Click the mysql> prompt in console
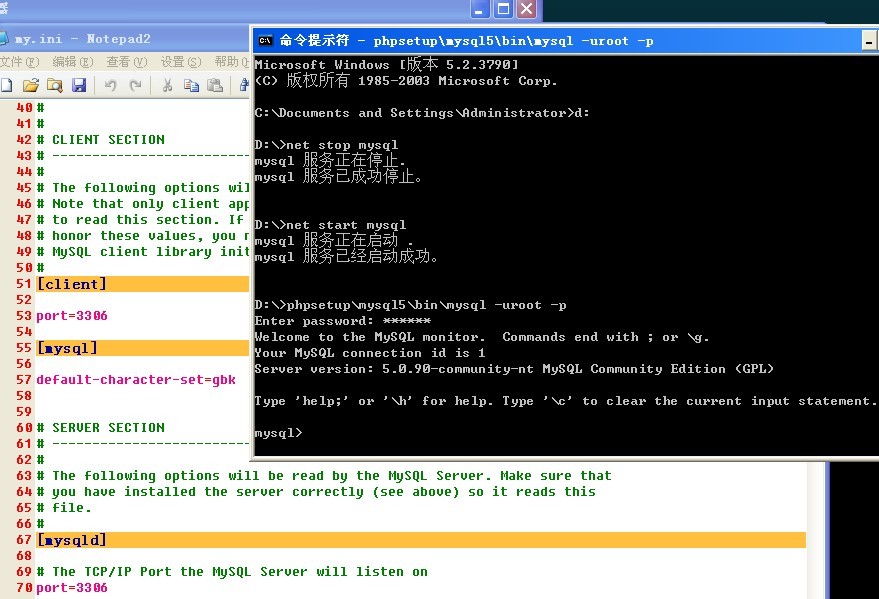This screenshot has height=599, width=879. point(278,433)
